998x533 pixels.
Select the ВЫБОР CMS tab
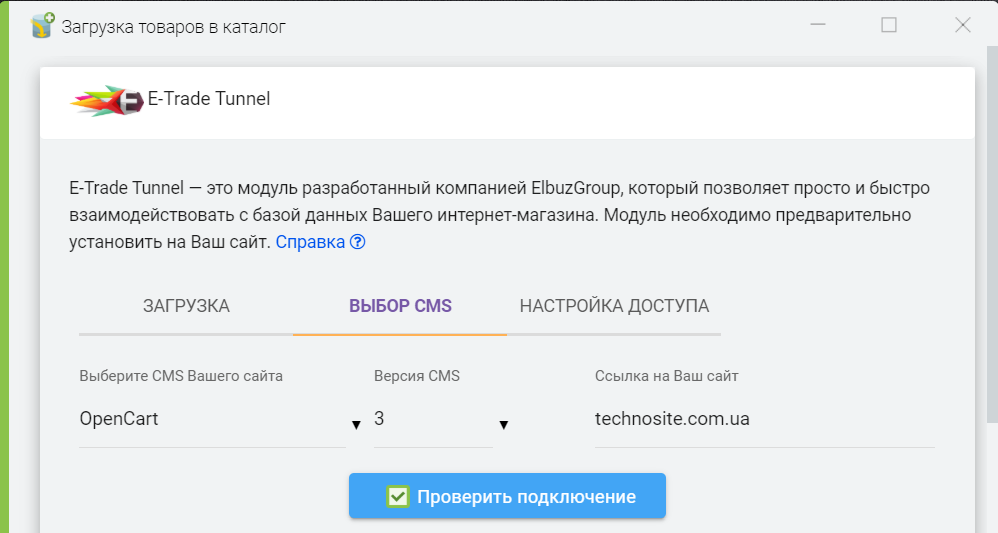400,306
